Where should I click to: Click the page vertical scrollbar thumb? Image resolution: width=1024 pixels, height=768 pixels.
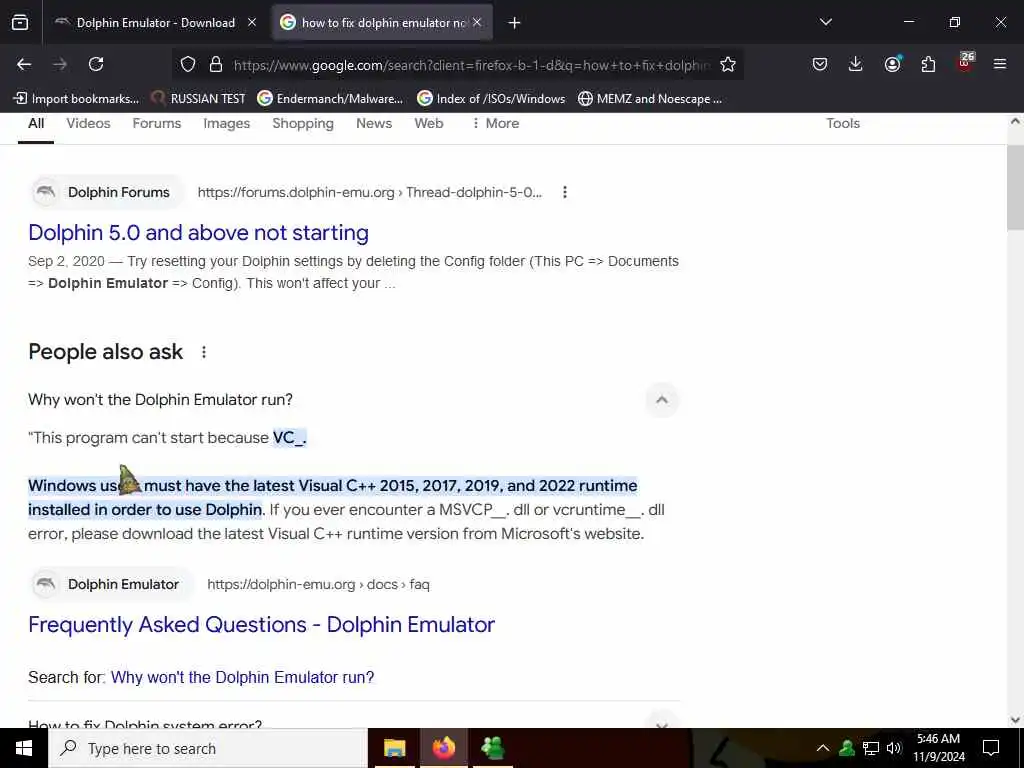pyautogui.click(x=1015, y=187)
